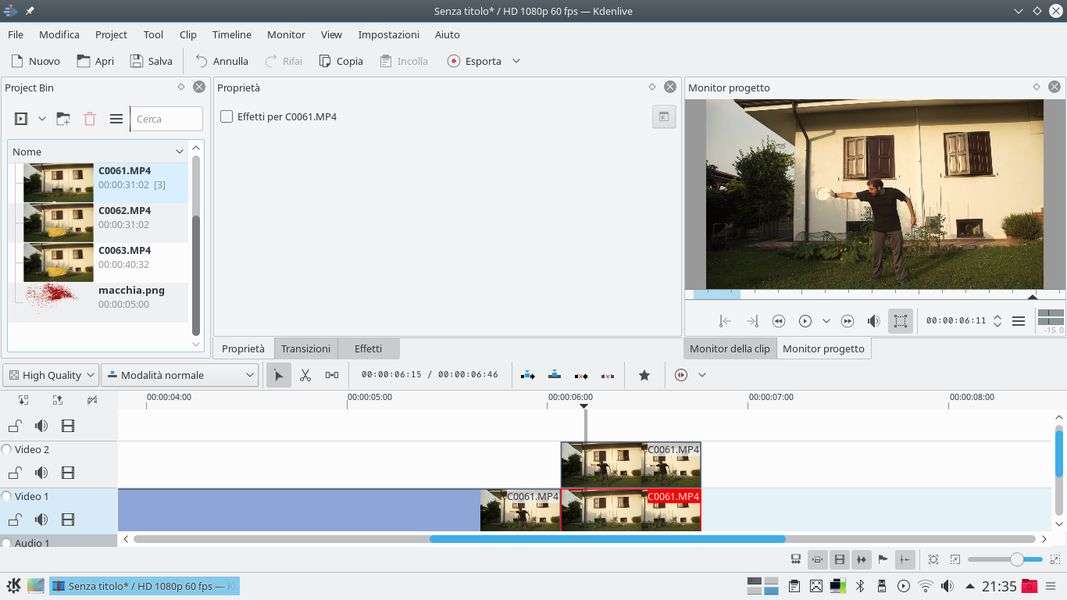The height and width of the screenshot is (600, 1067).
Task: Click the monitor volume speaker icon
Action: point(873,321)
